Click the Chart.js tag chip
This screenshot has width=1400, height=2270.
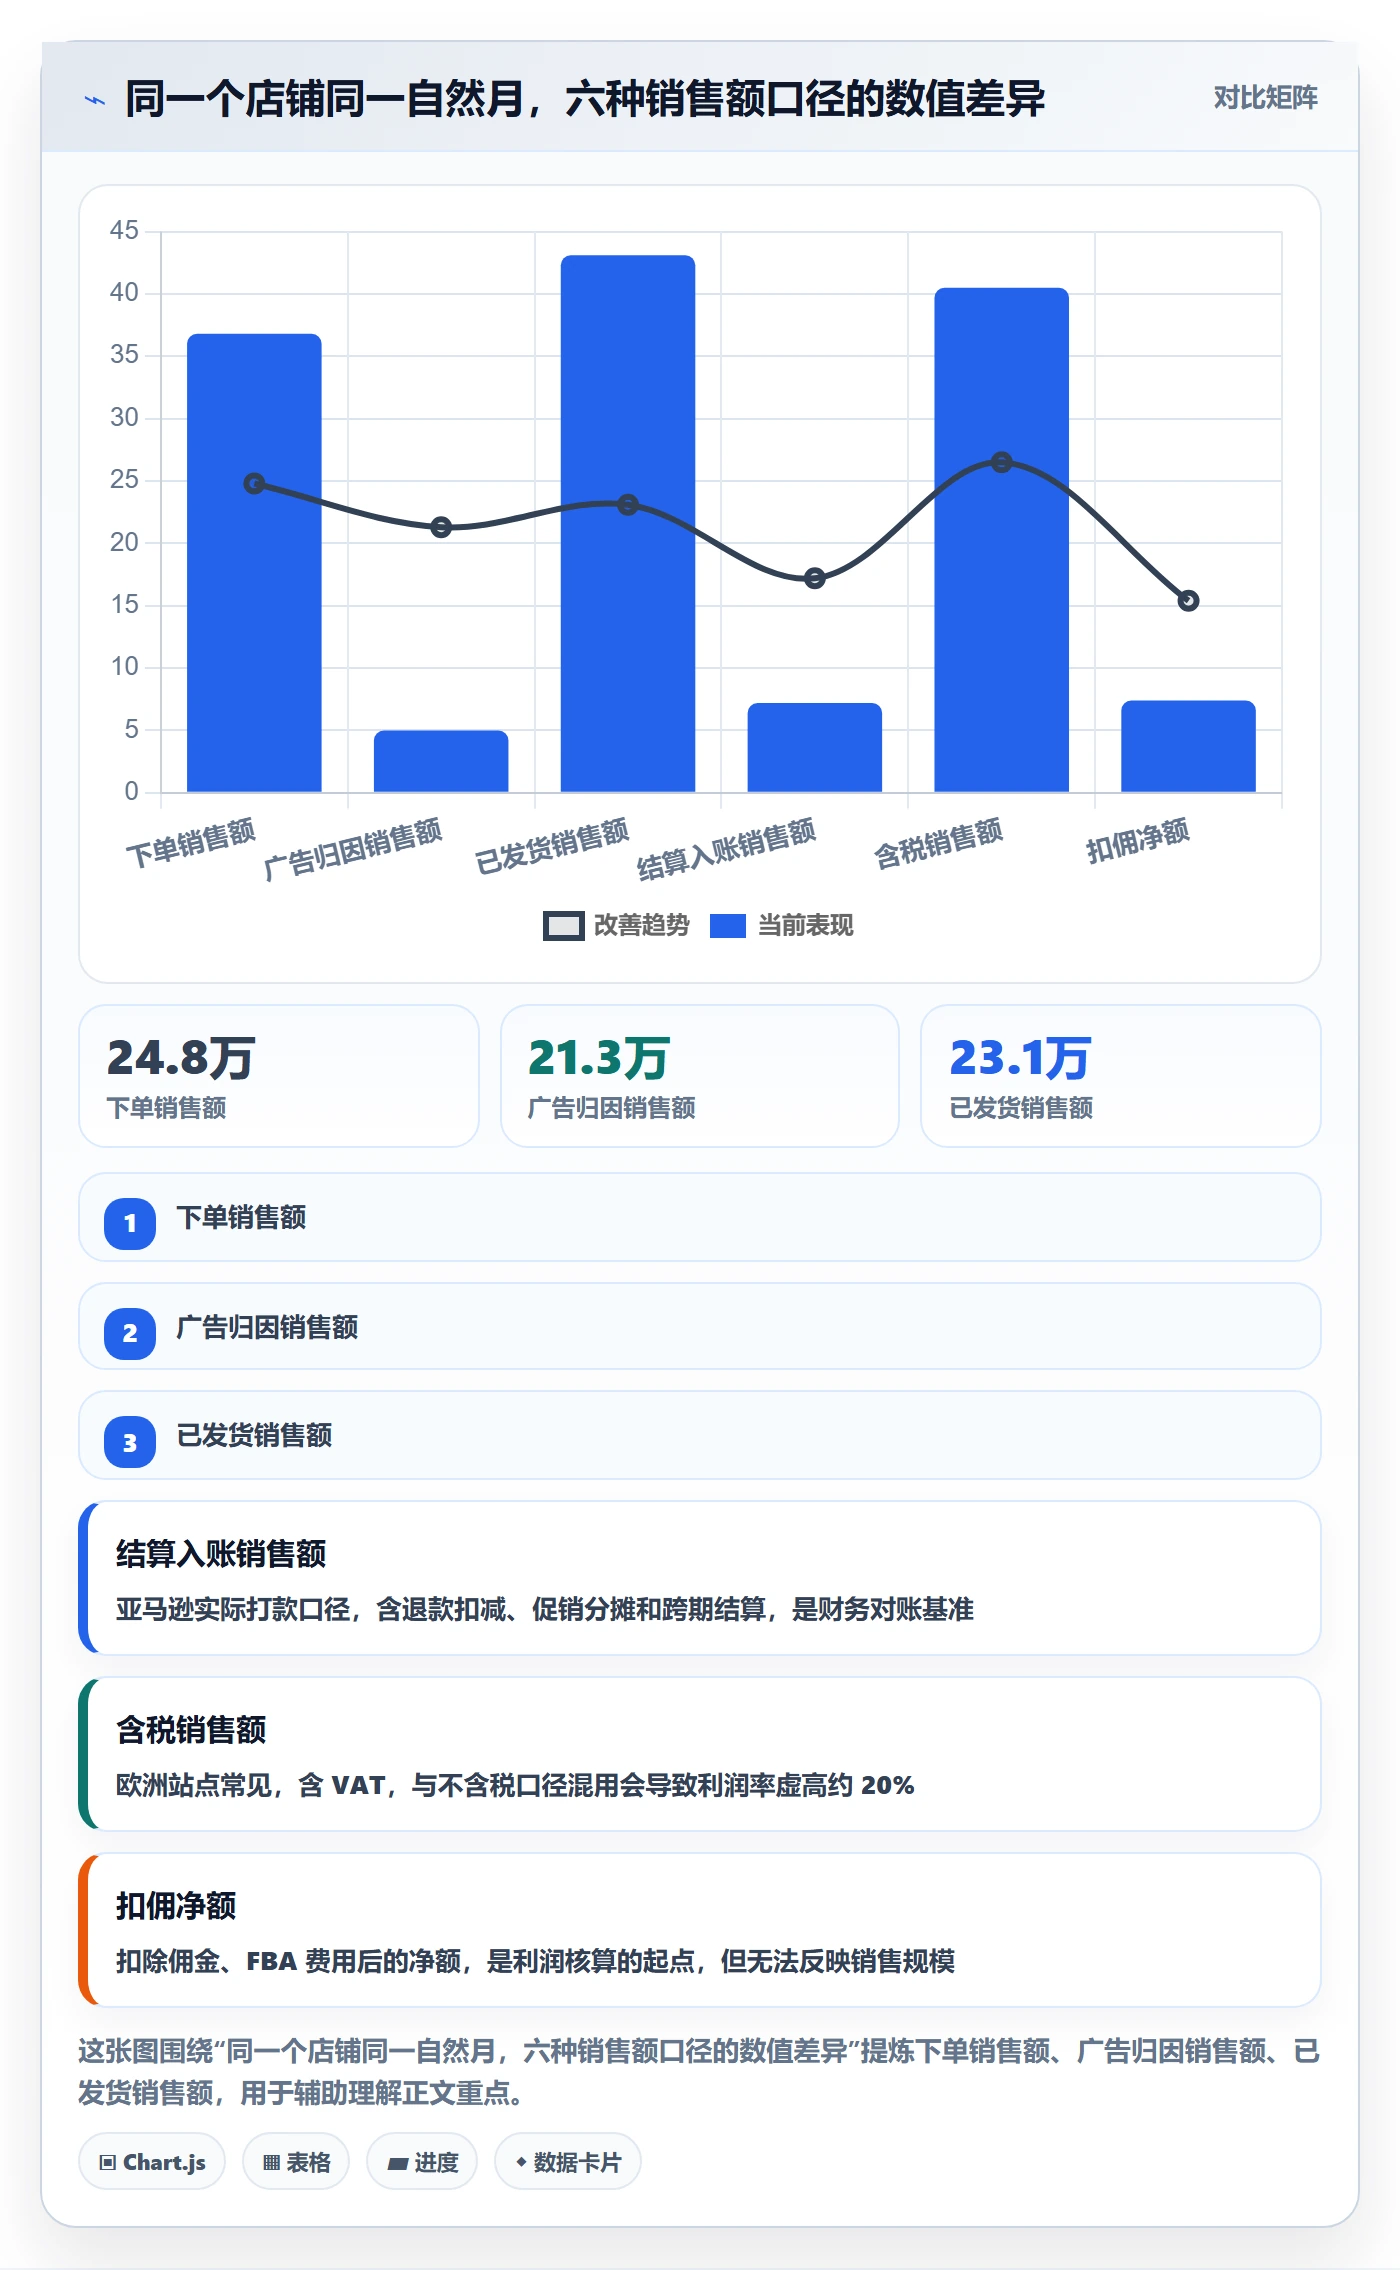tap(152, 2162)
